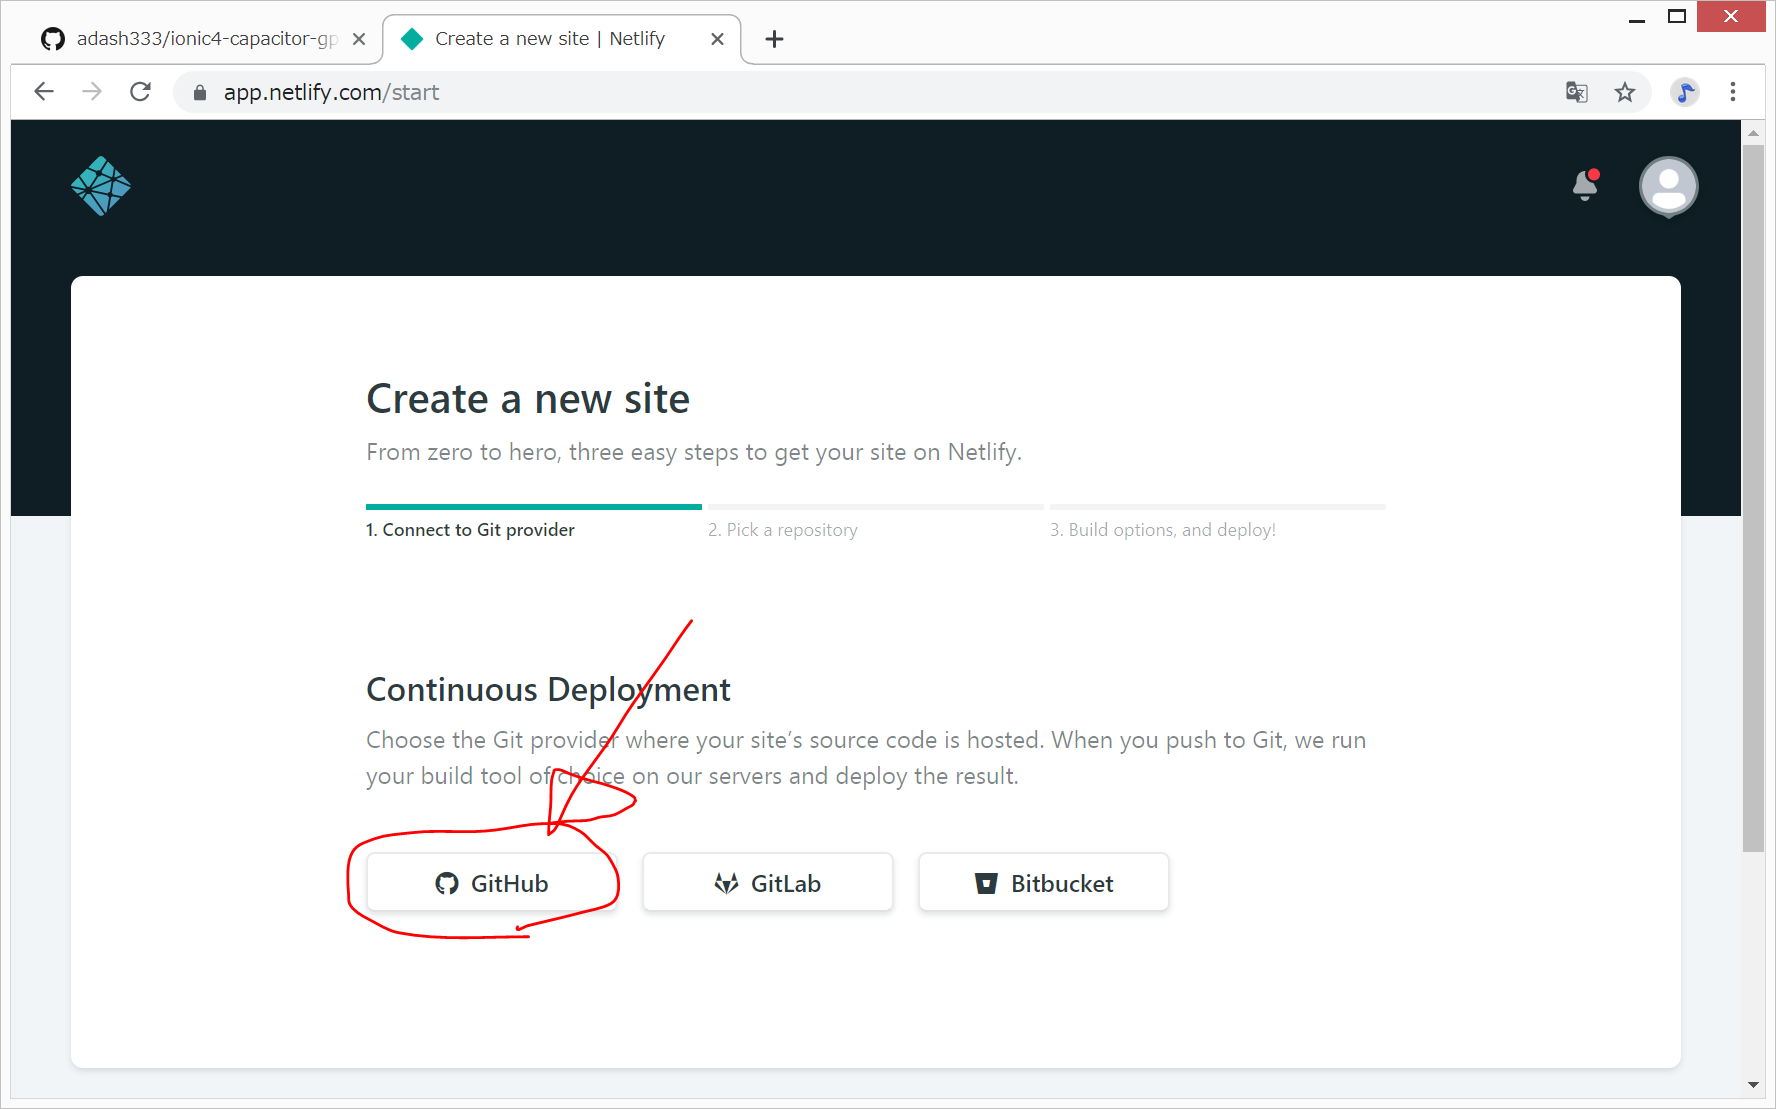This screenshot has width=1776, height=1109.
Task: Choose GitLab as Git provider
Action: pos(767,883)
